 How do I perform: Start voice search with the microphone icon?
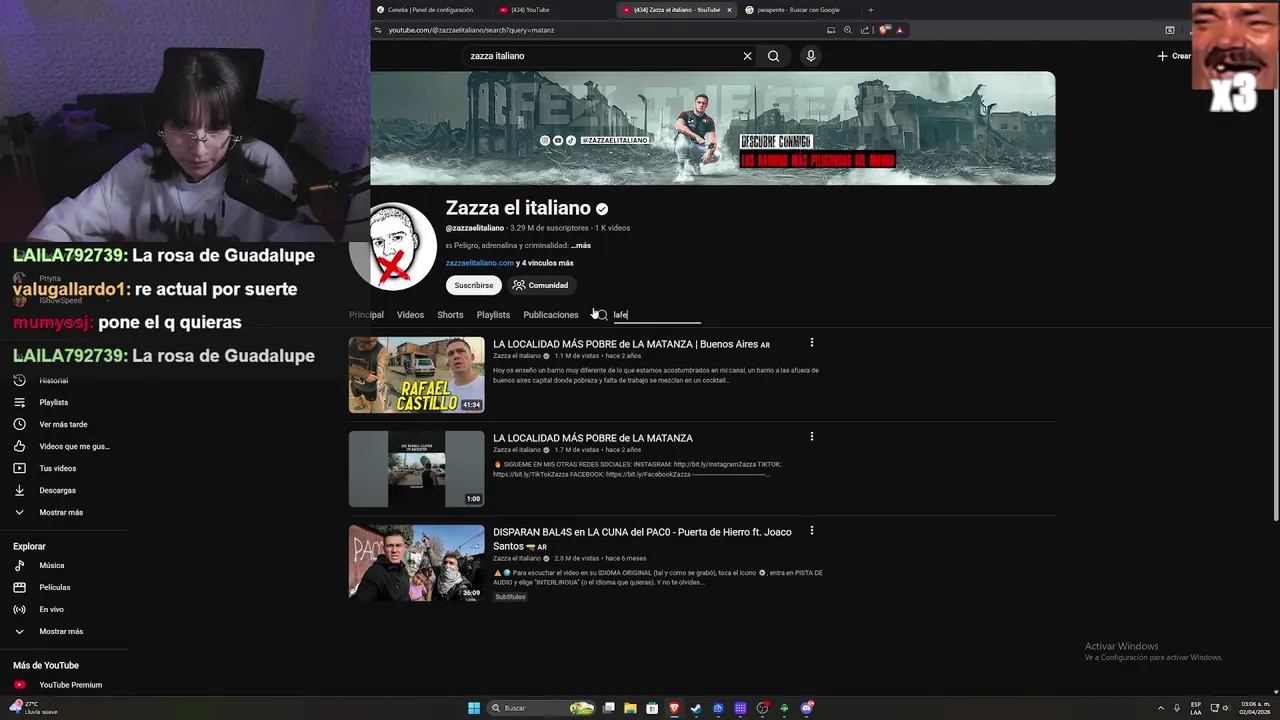[811, 56]
